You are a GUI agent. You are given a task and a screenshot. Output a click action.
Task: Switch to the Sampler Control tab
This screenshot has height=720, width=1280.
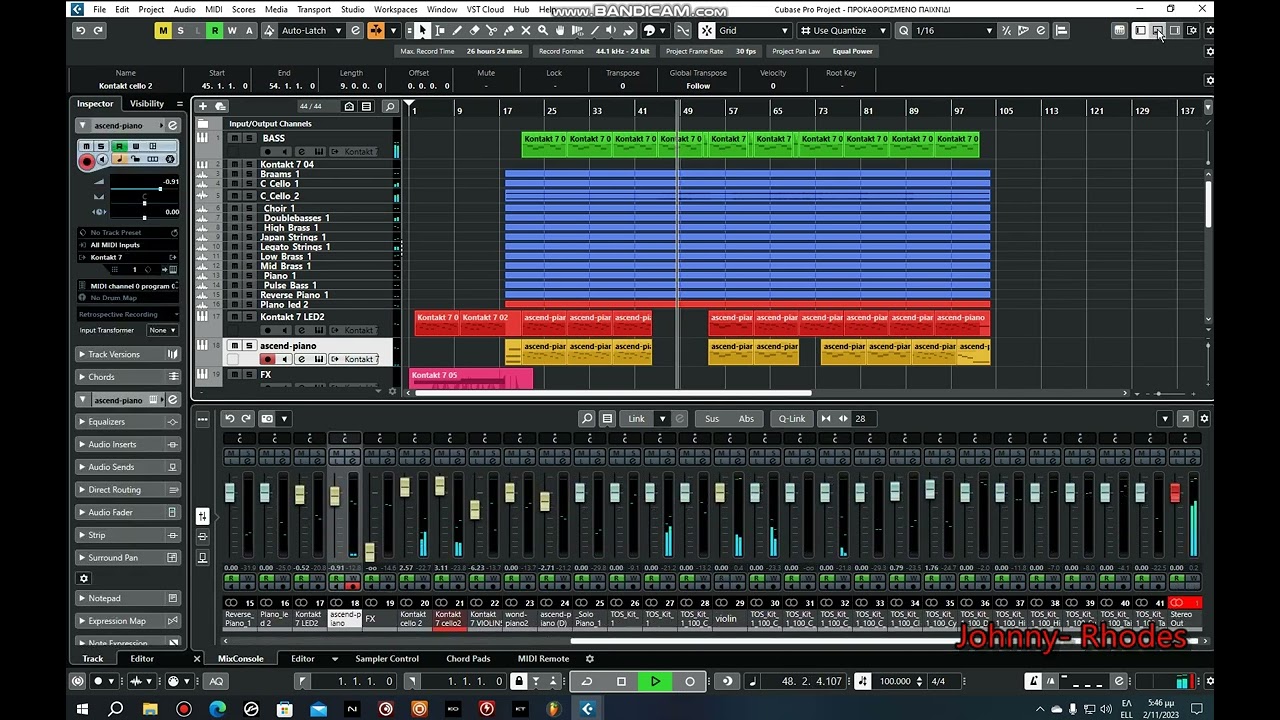387,659
